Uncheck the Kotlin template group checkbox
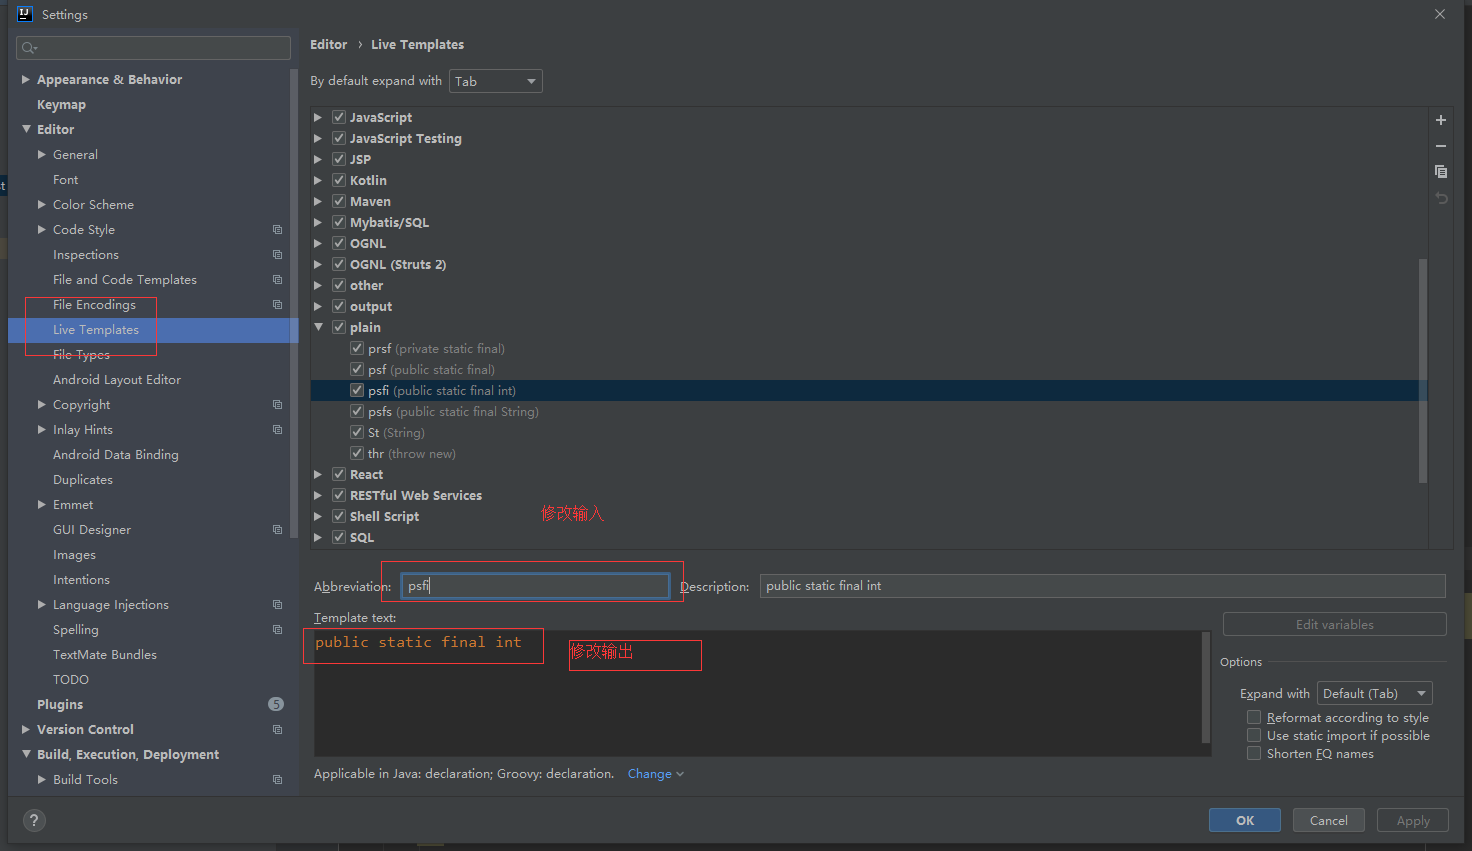This screenshot has width=1472, height=851. tap(339, 180)
